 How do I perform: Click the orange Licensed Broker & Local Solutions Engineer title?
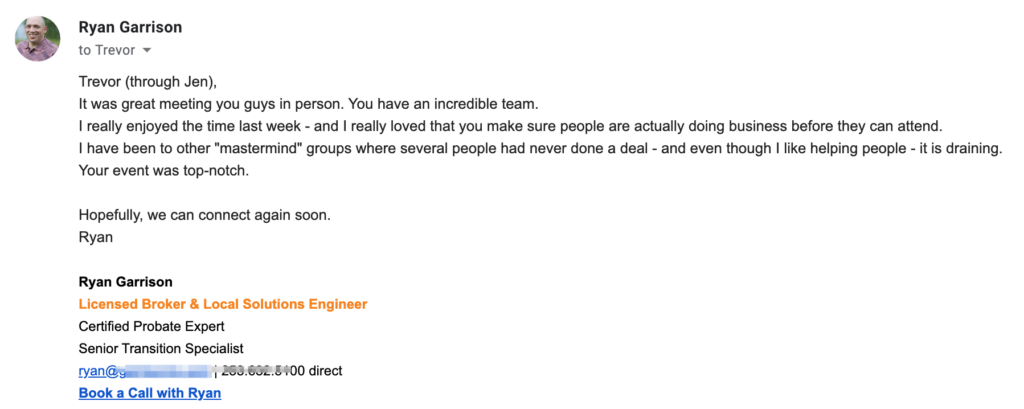pos(223,304)
